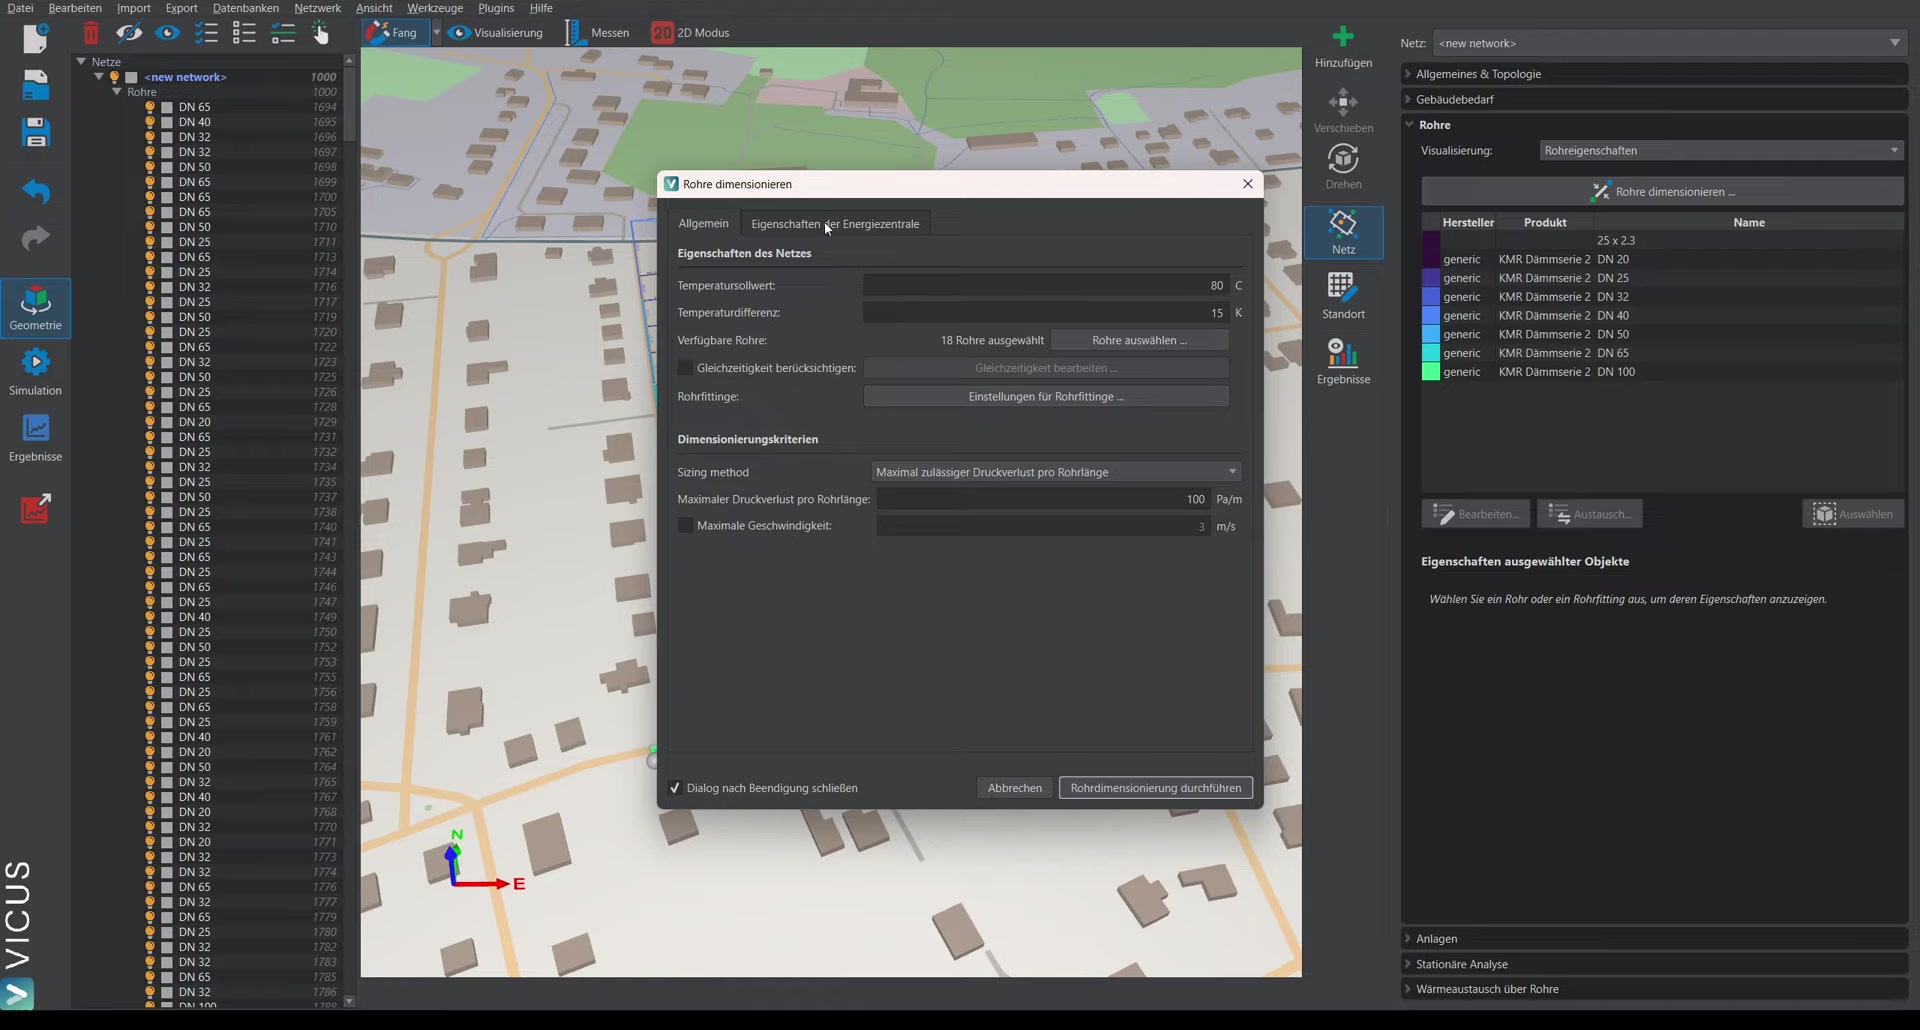Screen dimensions: 1920x1030
Task: Click the blue eye show icon in the tree toolbar
Action: coord(167,33)
